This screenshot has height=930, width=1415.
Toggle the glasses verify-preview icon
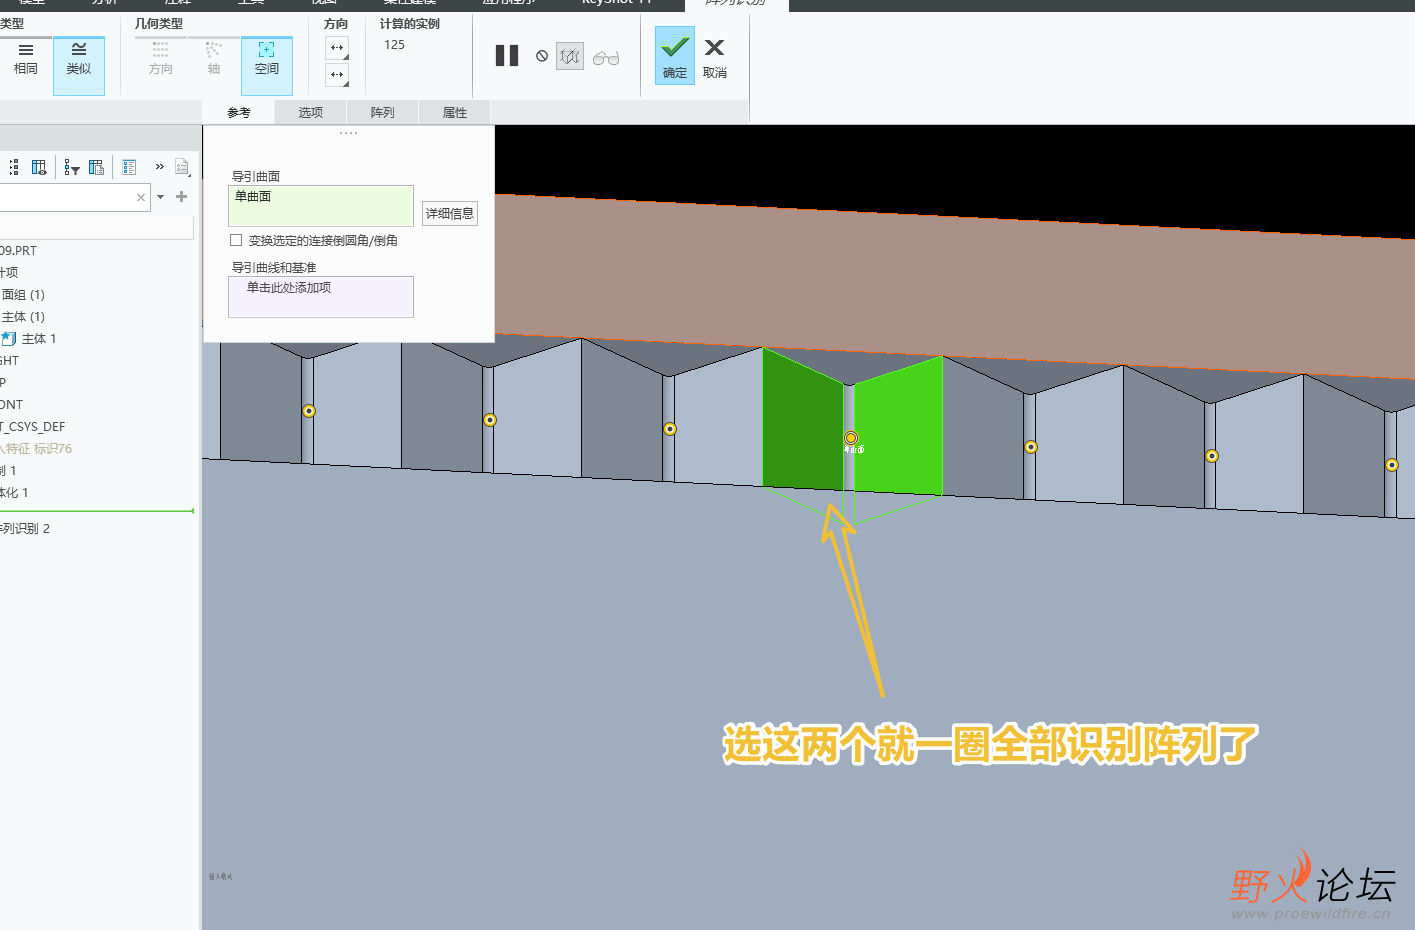[606, 58]
